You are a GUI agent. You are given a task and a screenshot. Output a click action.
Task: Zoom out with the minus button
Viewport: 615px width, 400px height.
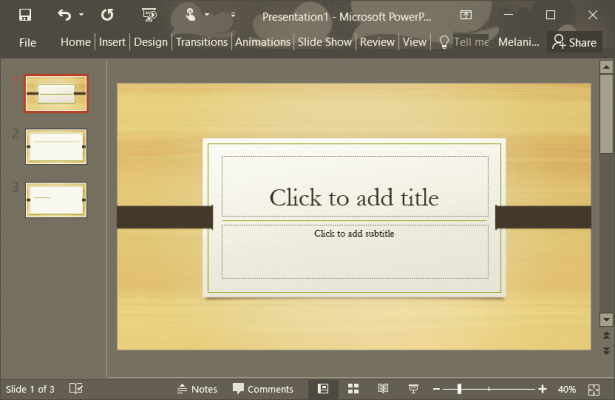436,389
